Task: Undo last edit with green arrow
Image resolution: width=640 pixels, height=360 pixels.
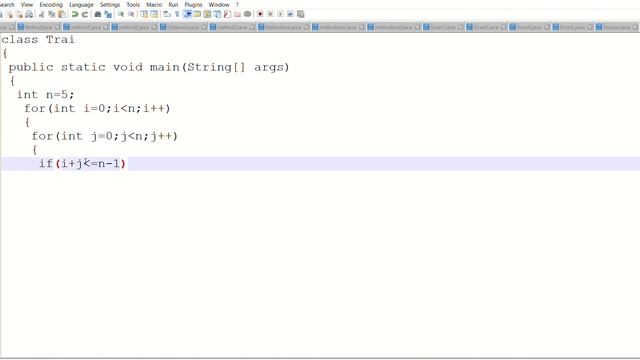Action: (x=75, y=14)
